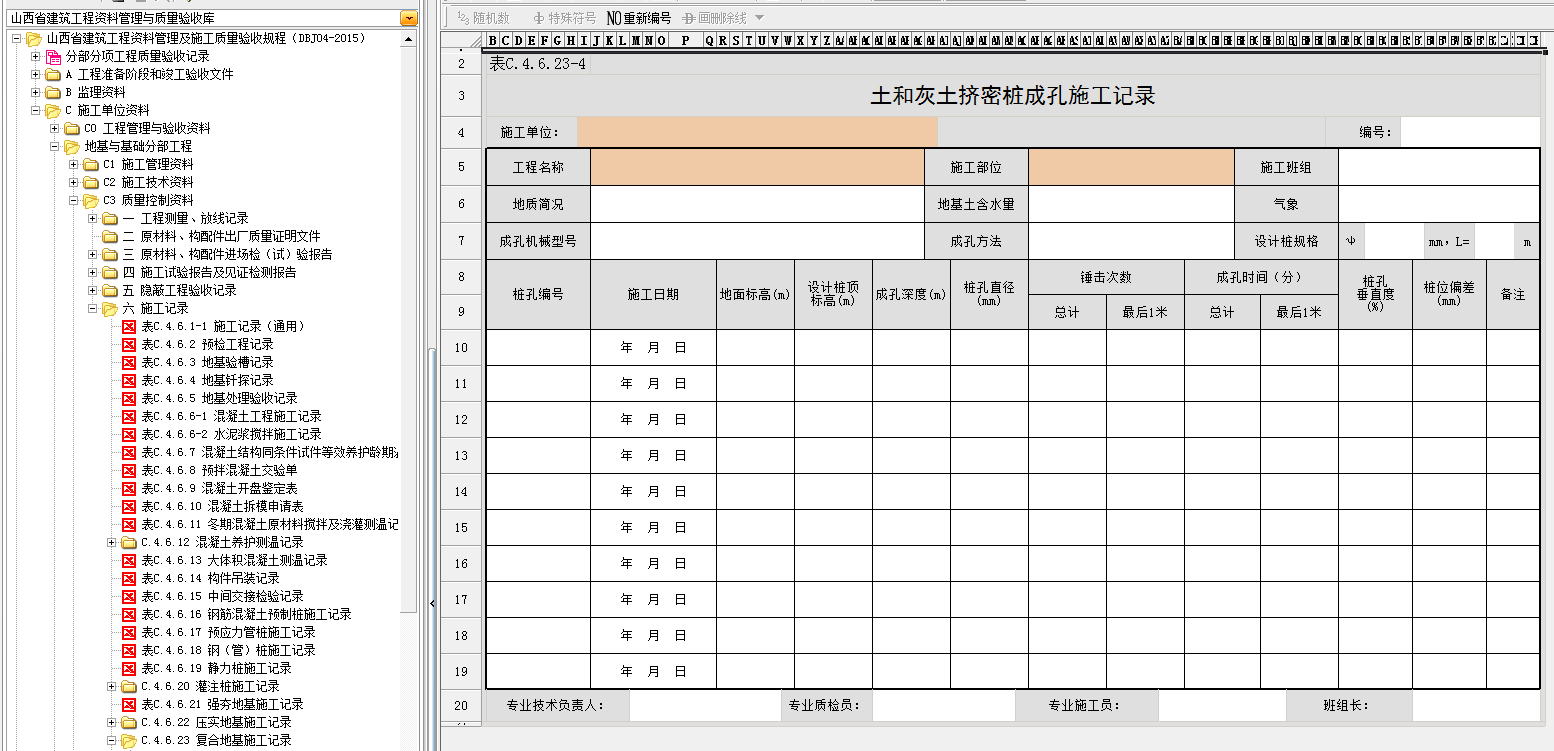Click the red form icon of 表C.4.6.21 强夯地基施工记录
Viewport: 1554px width, 751px height.
(x=129, y=704)
